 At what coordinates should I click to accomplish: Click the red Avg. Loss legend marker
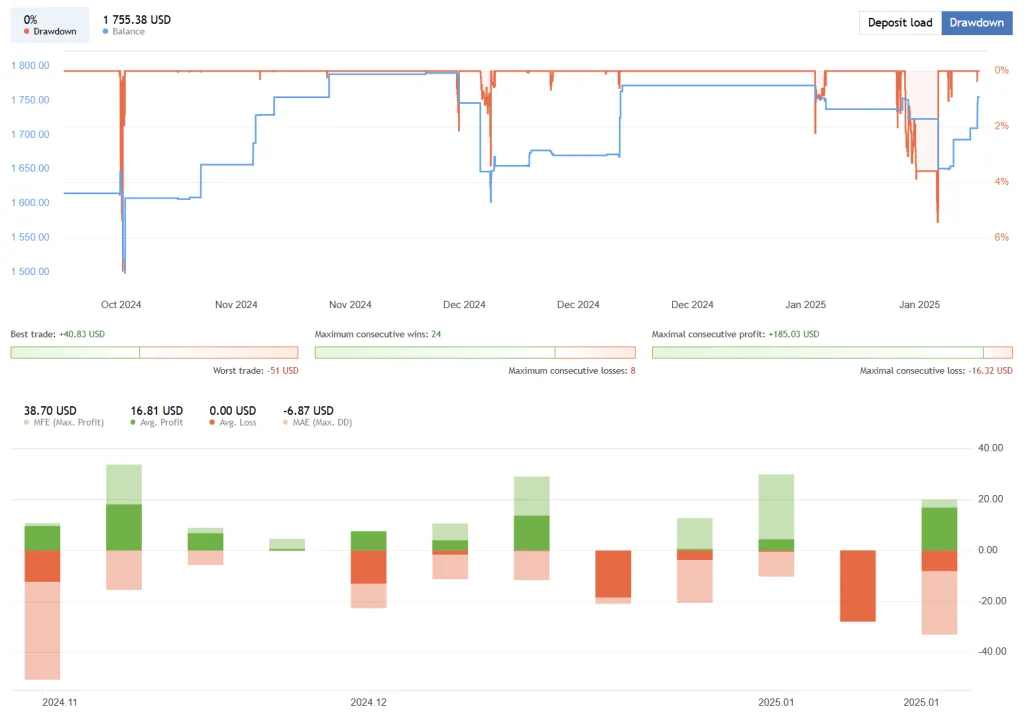click(212, 422)
